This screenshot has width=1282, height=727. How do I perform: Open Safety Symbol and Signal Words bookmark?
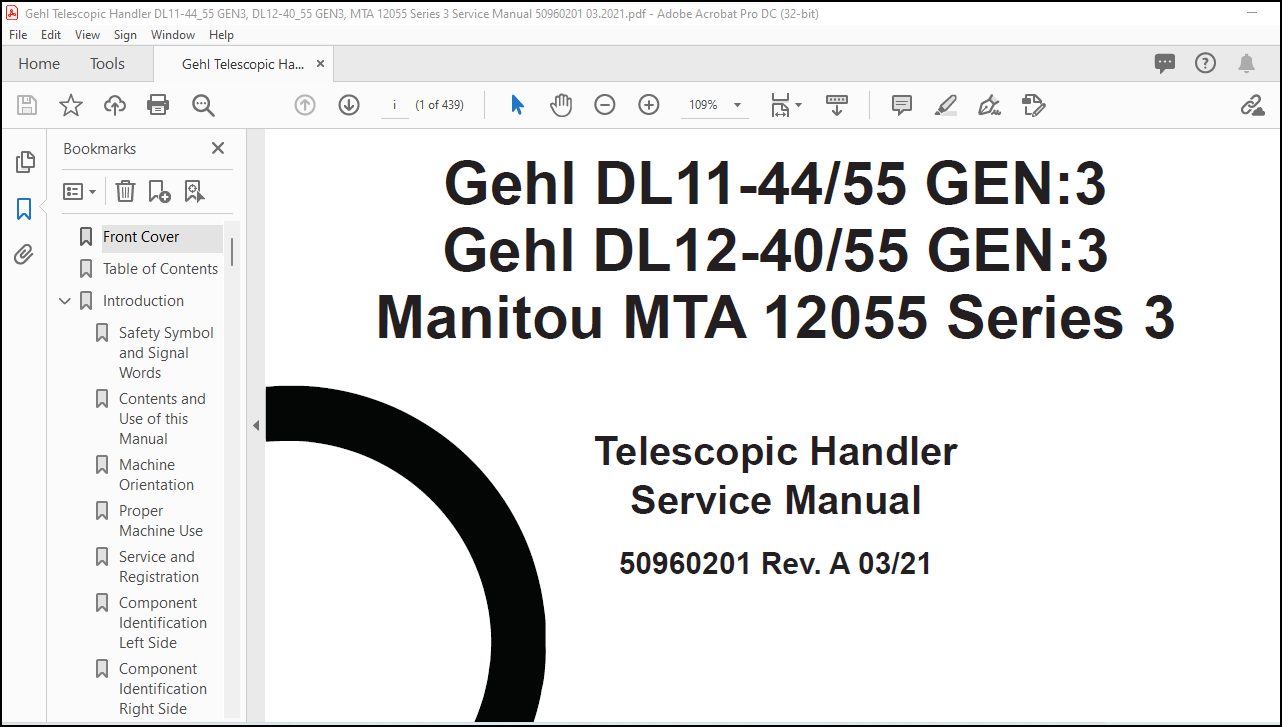(166, 353)
